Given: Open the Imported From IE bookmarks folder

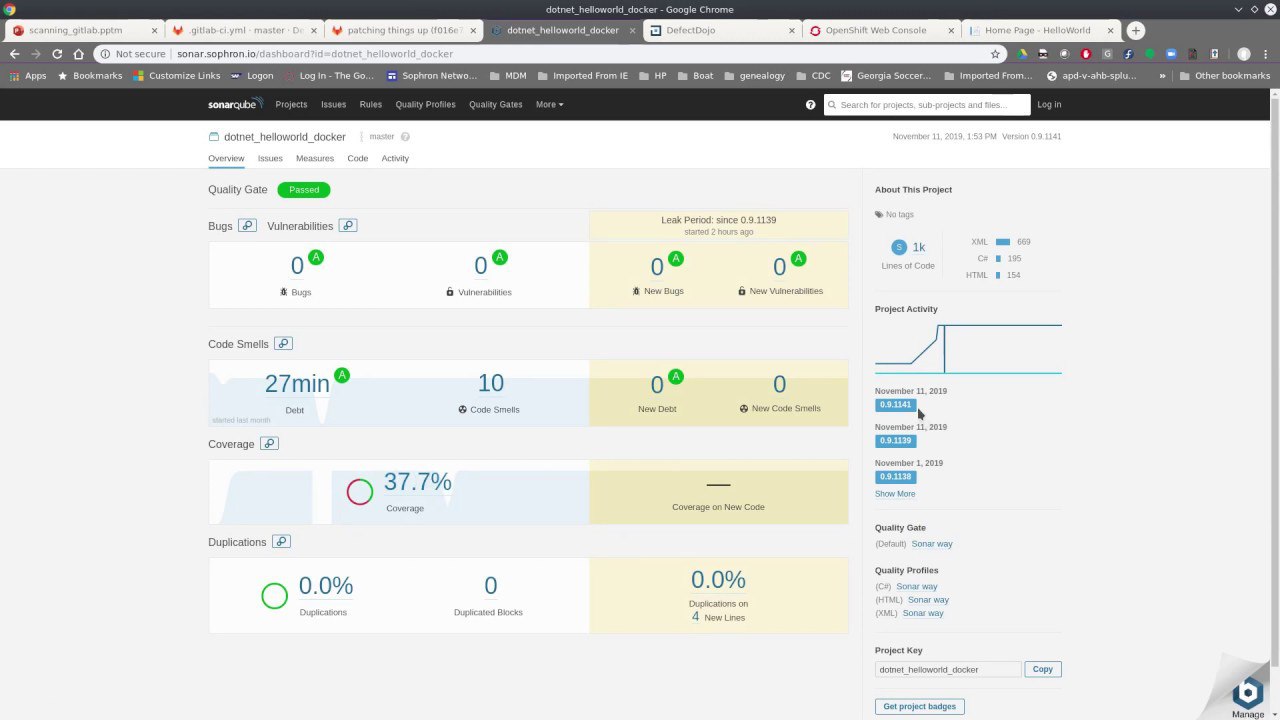Looking at the screenshot, I should click(x=582, y=76).
